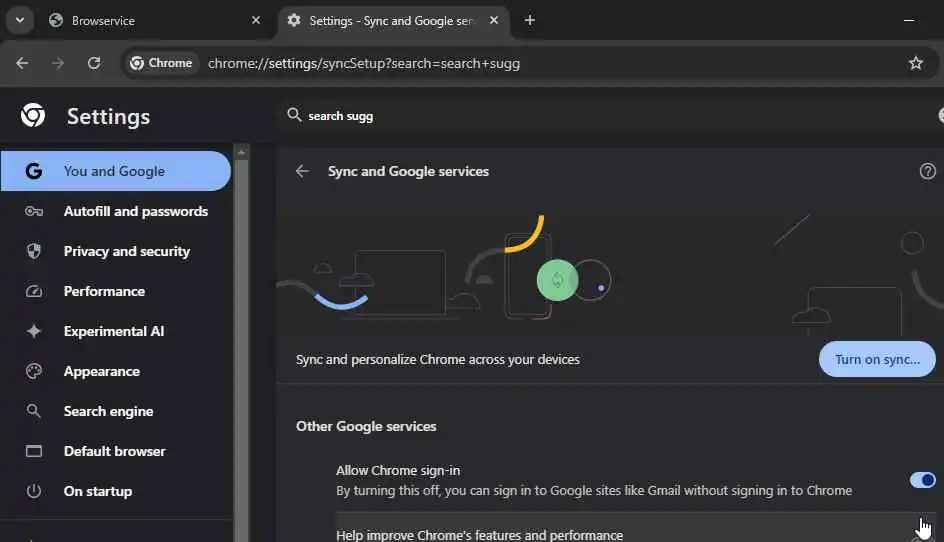The height and width of the screenshot is (542, 944).
Task: Bookmark this page with star icon
Action: (x=916, y=63)
